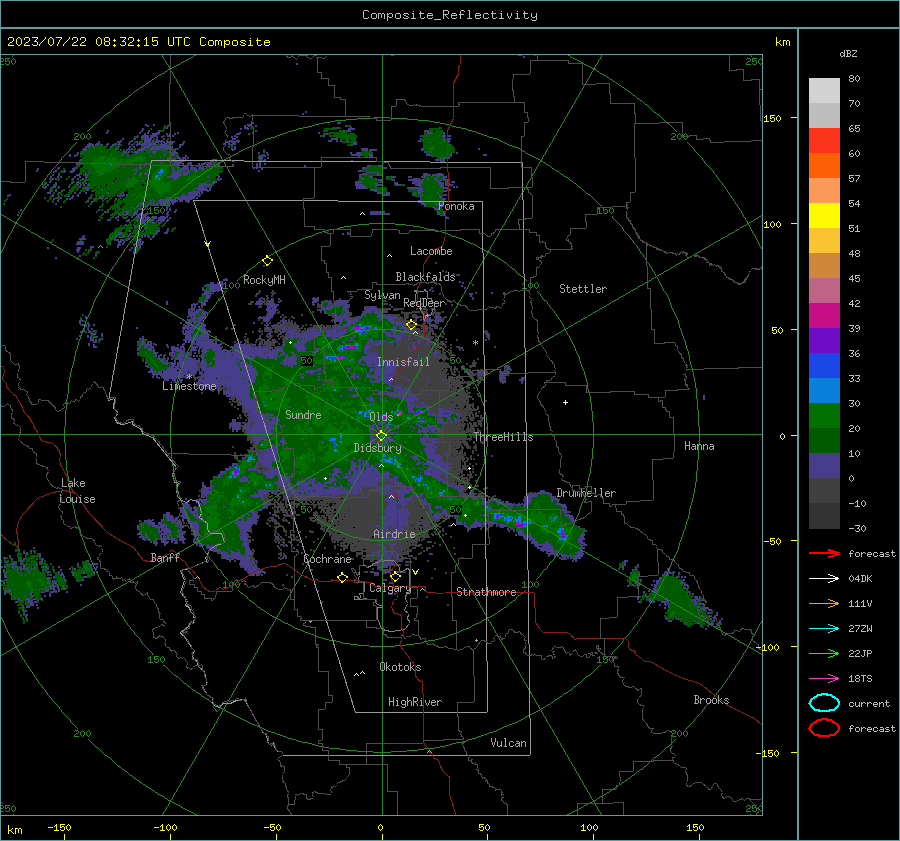Click the Calgary city label
Screen dimensions: 900x841
tap(390, 588)
